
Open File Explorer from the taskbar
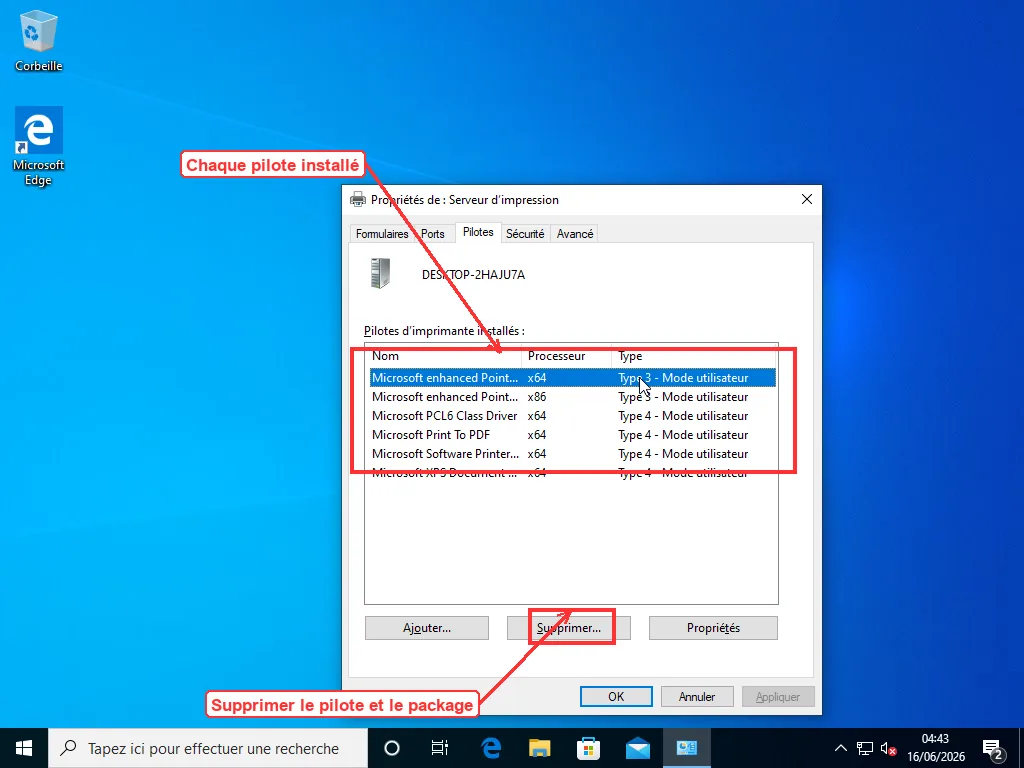(x=539, y=748)
